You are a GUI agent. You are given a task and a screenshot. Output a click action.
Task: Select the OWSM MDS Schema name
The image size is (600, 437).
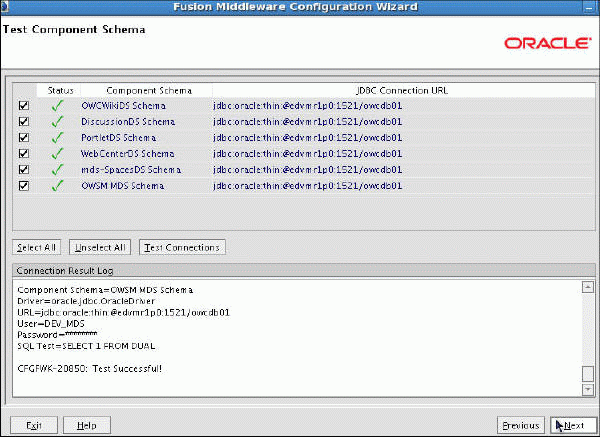point(122,186)
